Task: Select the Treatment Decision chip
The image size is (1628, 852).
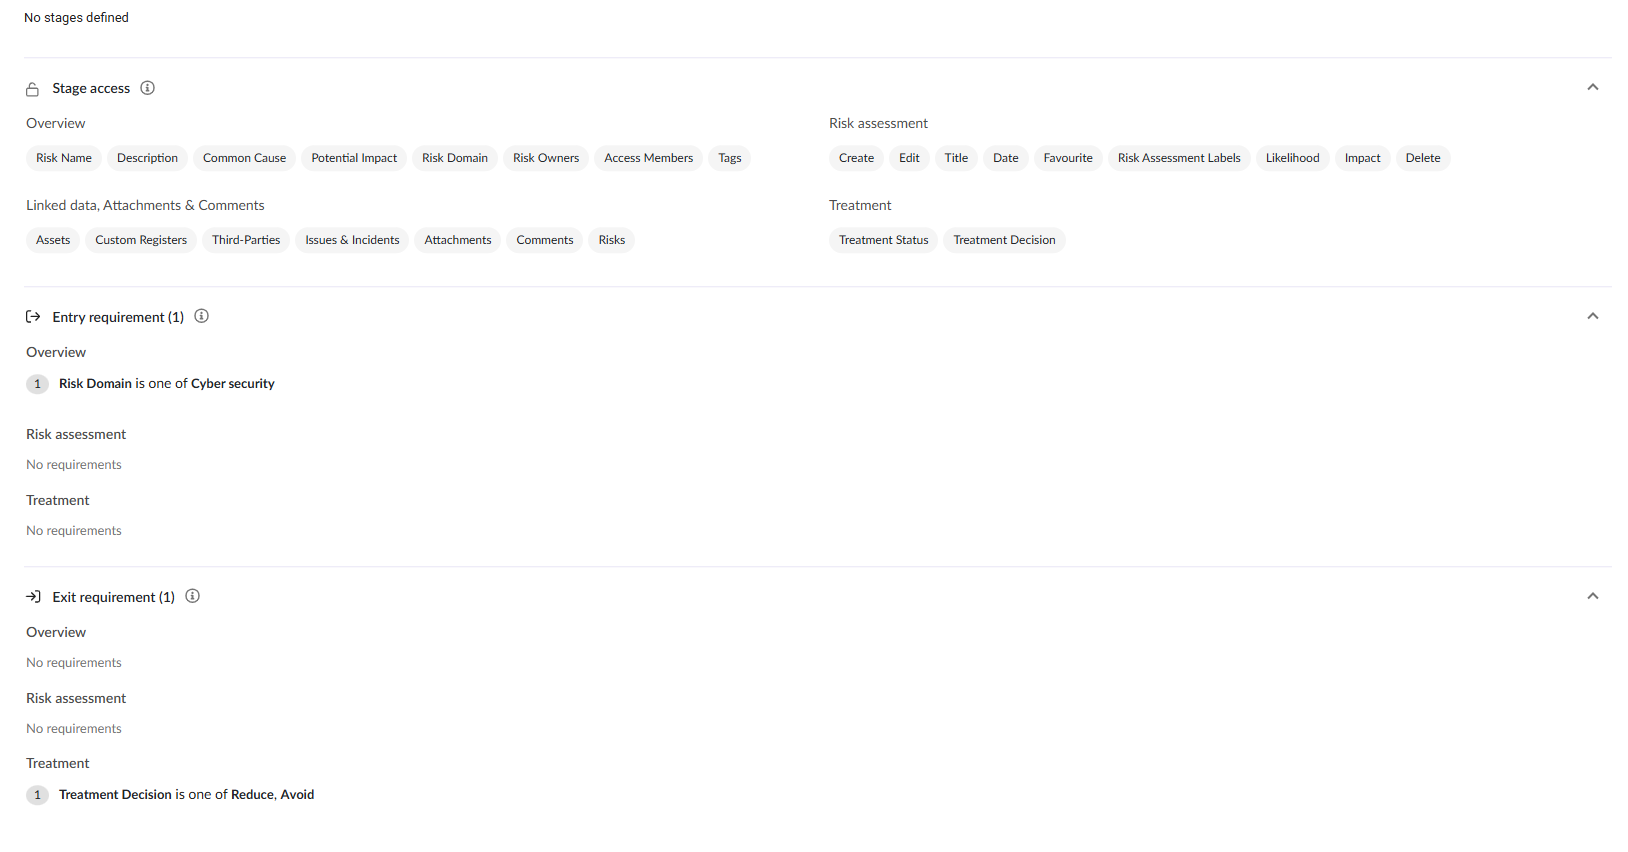Action: point(1004,240)
